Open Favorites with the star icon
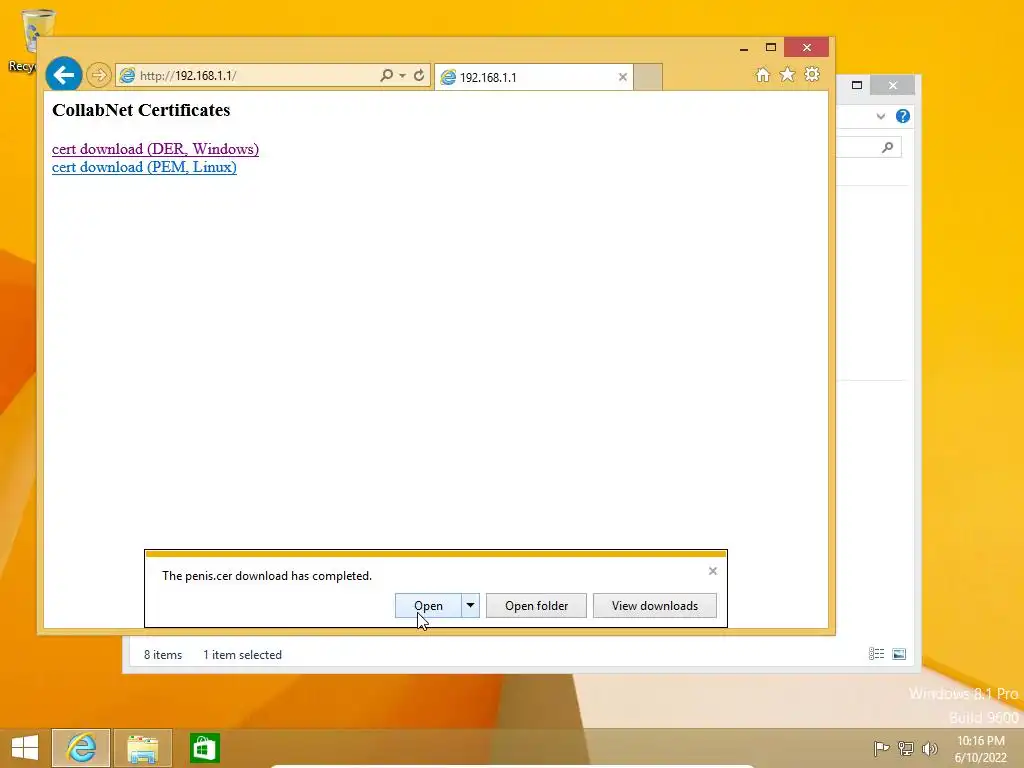 click(788, 74)
